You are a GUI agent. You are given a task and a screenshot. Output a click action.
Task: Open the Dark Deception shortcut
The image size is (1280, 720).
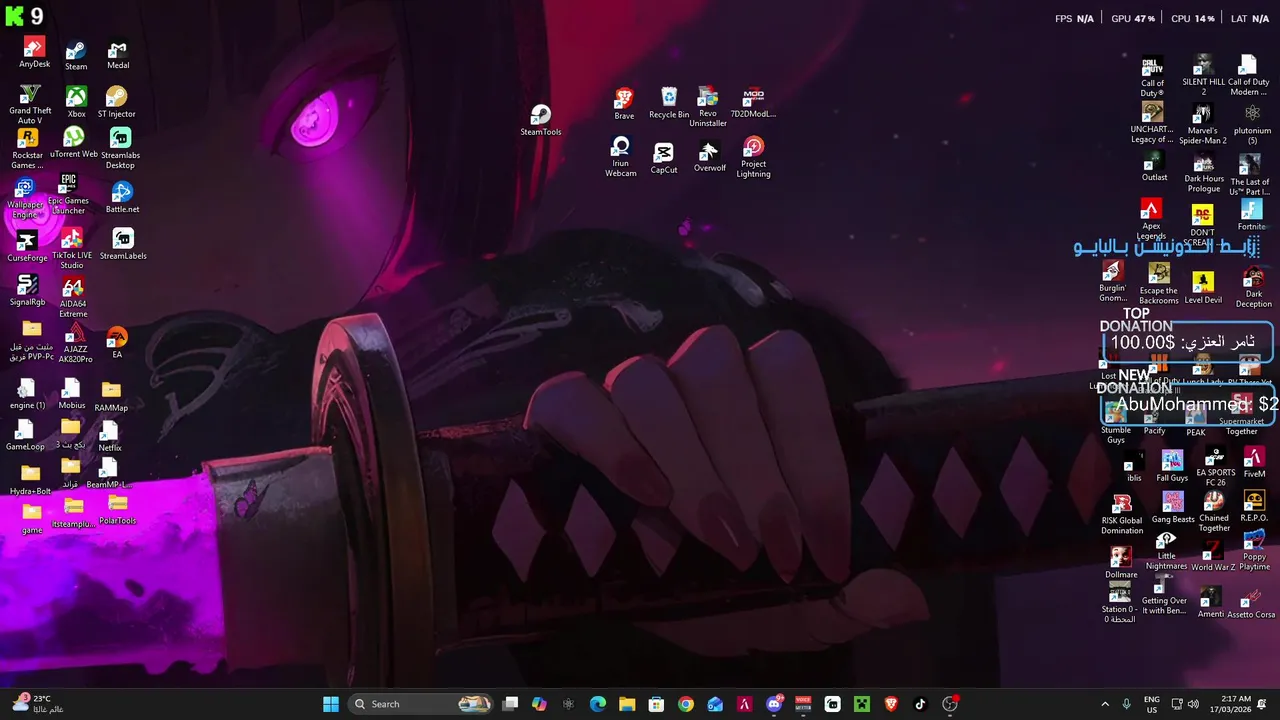click(x=1253, y=288)
